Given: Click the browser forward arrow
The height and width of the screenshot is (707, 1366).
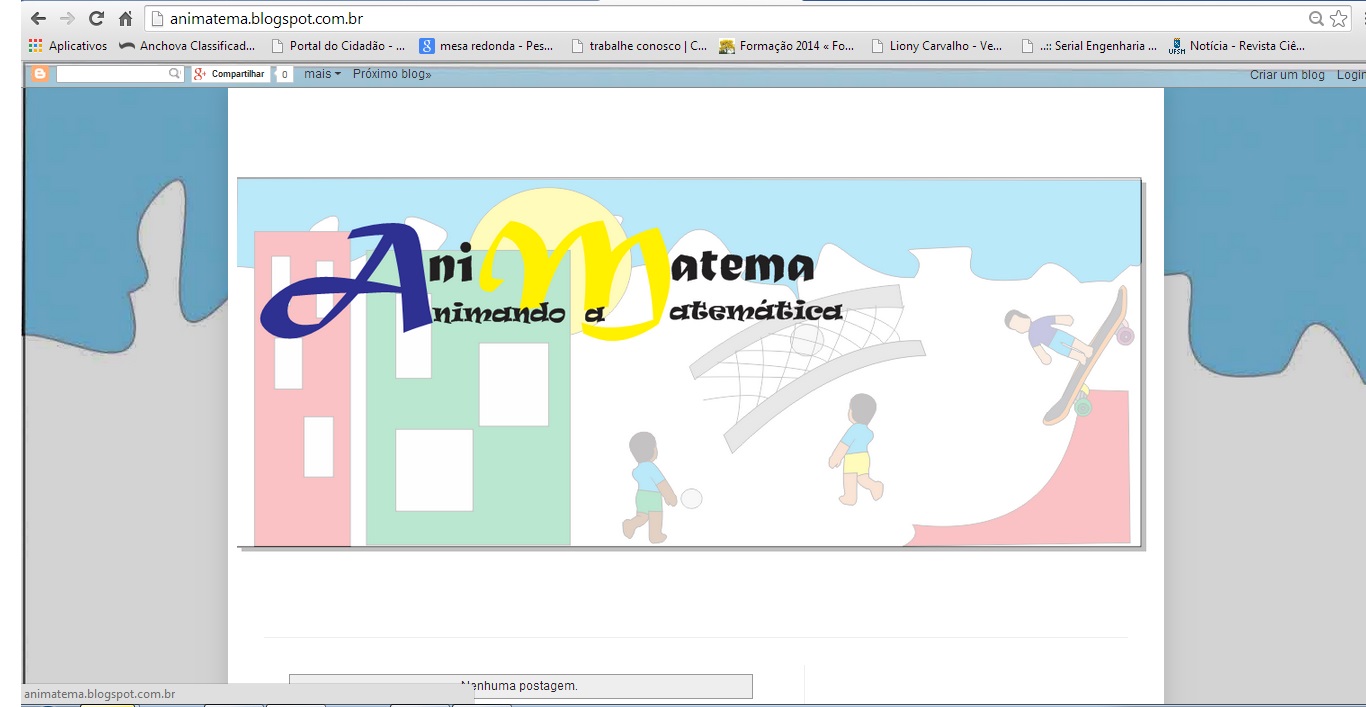Looking at the screenshot, I should (x=67, y=19).
